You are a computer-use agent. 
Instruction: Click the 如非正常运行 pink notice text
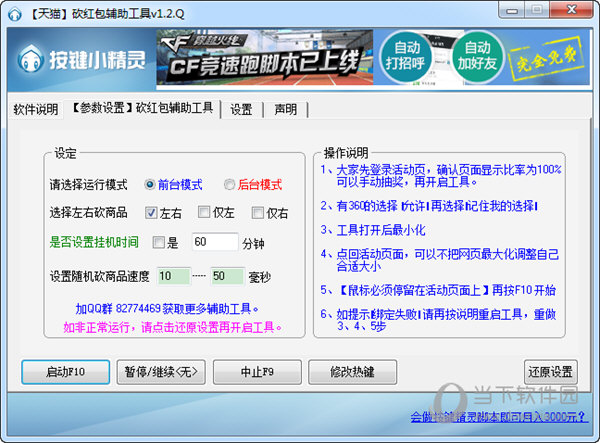(173, 327)
